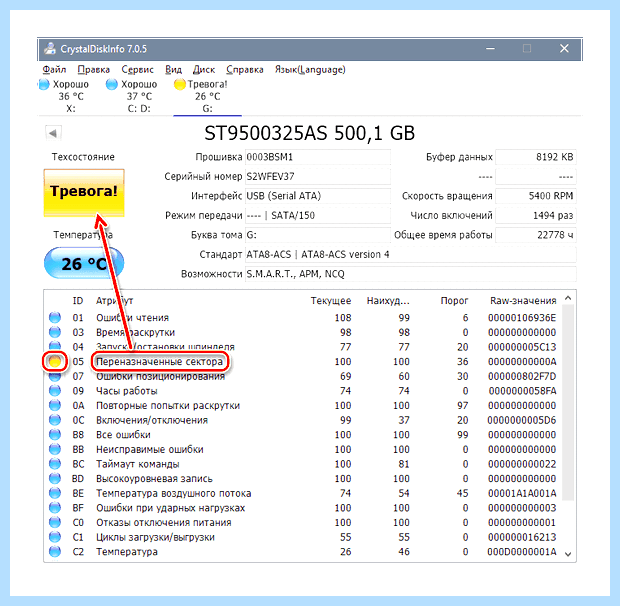Click the blue status icon for attribute BB
The height and width of the screenshot is (606, 620).
pyautogui.click(x=55, y=449)
